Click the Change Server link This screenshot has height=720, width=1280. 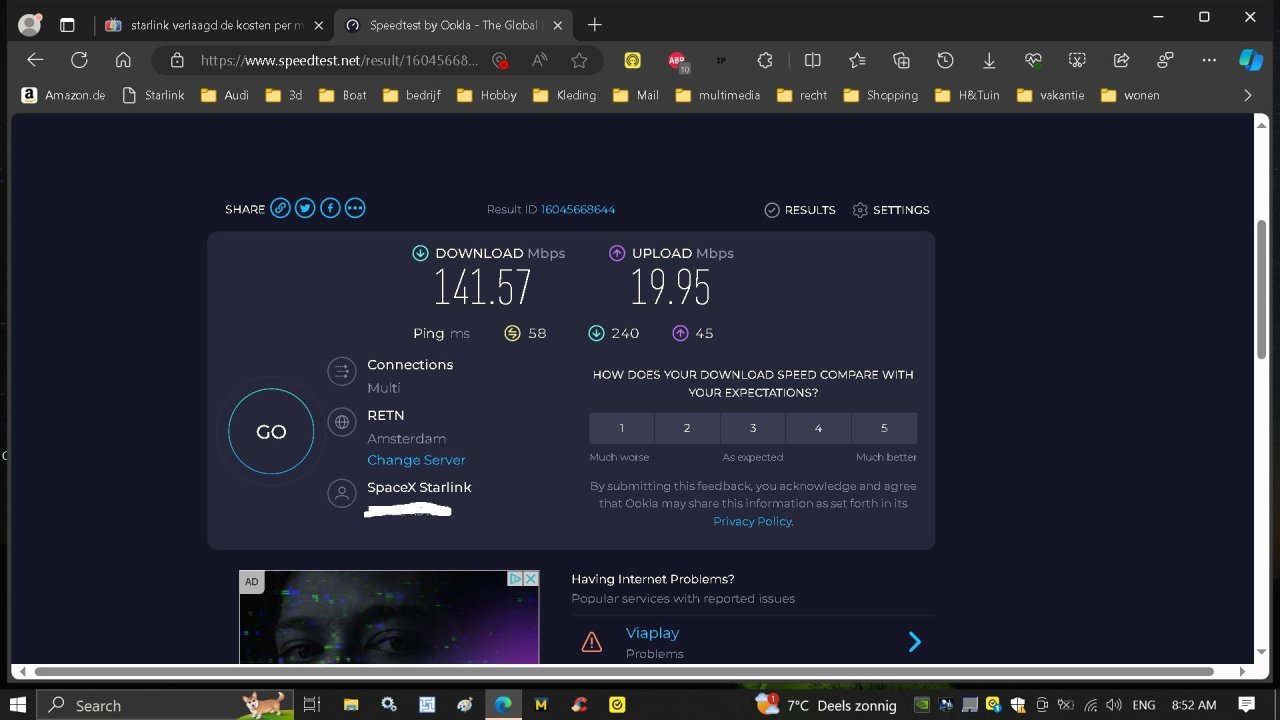[x=416, y=460]
